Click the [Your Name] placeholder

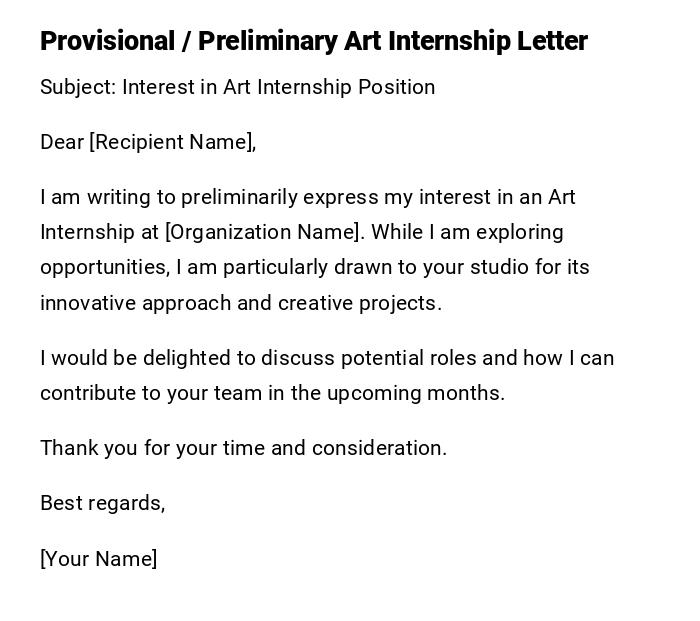pyautogui.click(x=98, y=559)
